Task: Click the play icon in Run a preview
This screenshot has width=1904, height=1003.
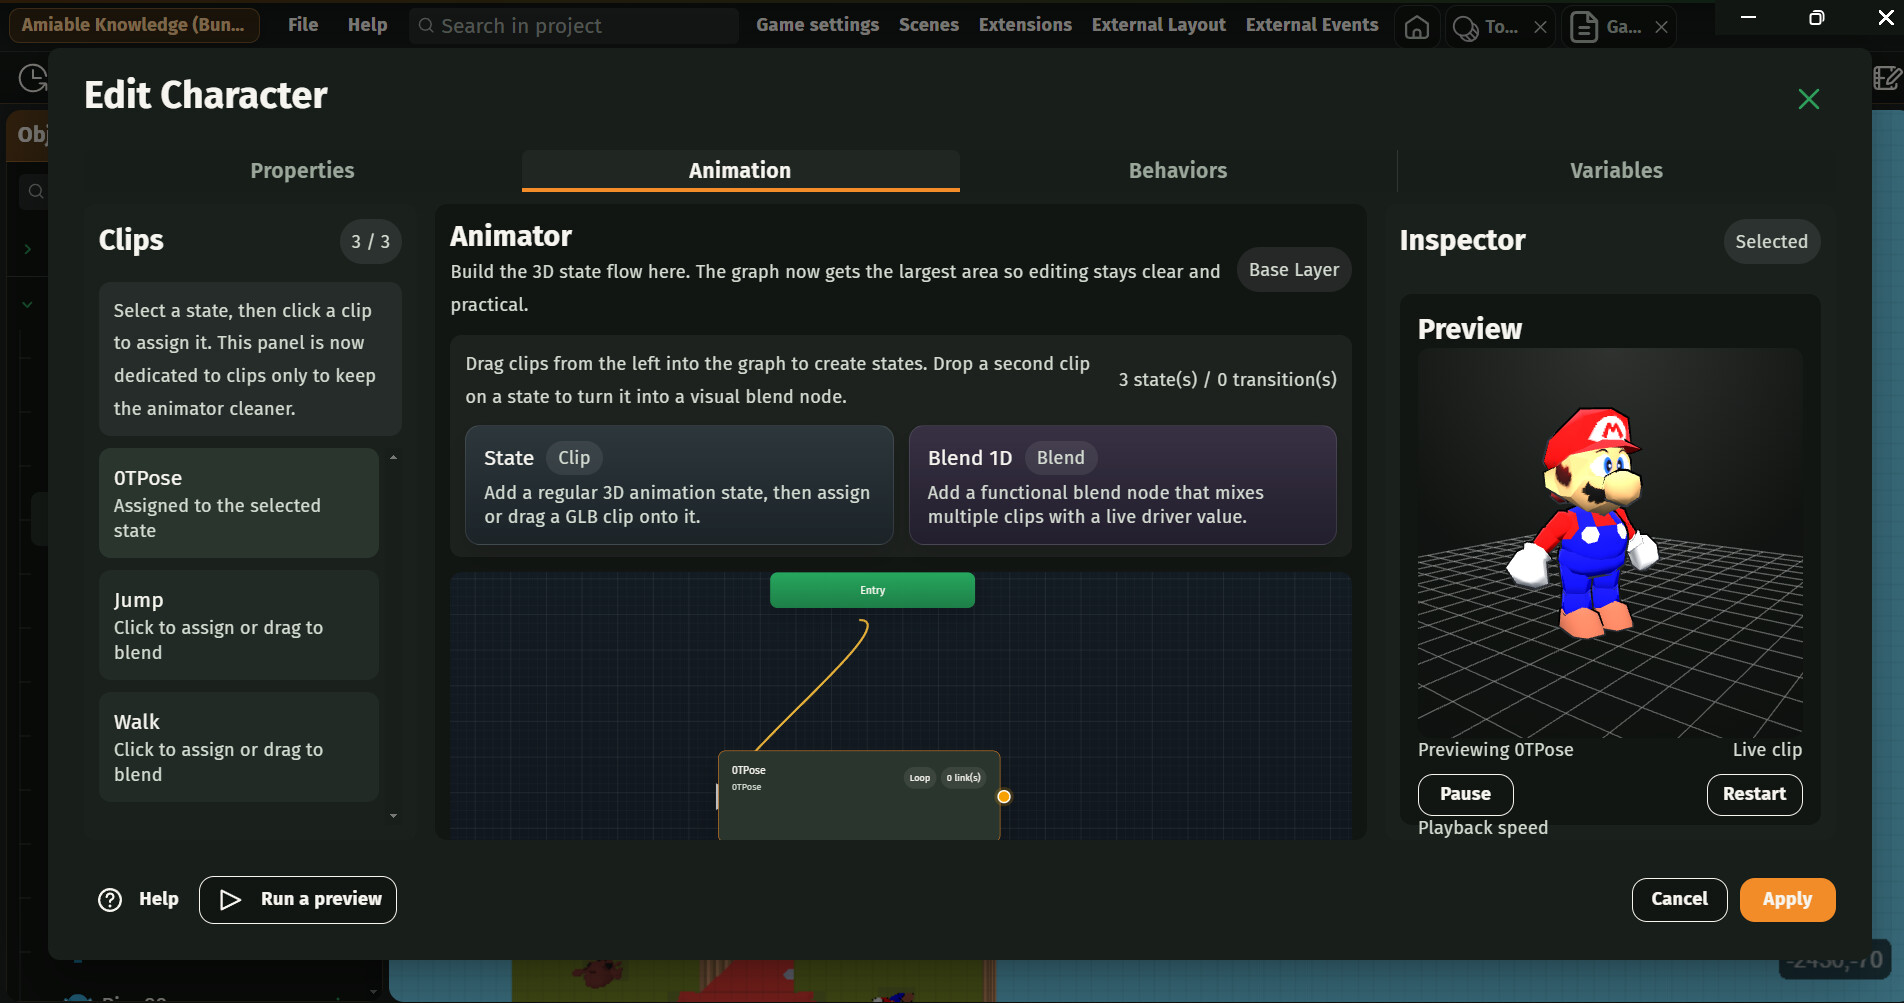Action: [x=231, y=900]
